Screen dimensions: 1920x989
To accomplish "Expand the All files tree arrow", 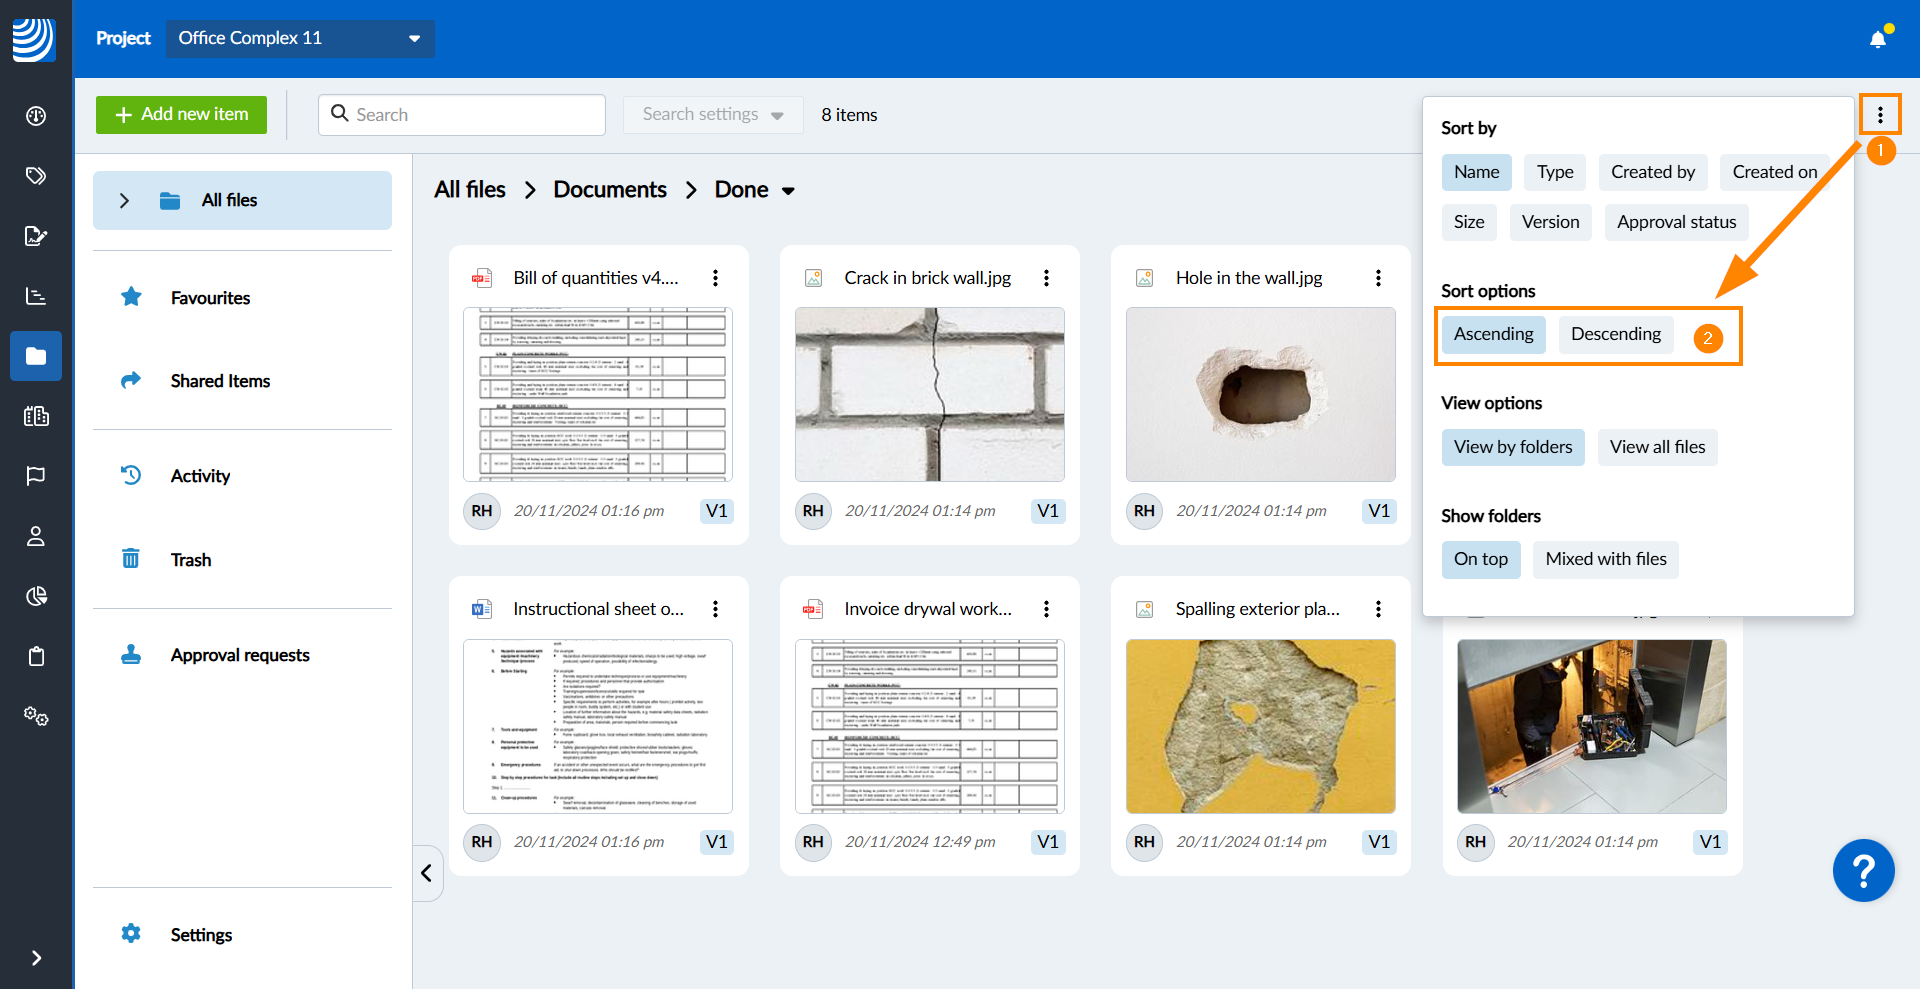I will (124, 201).
